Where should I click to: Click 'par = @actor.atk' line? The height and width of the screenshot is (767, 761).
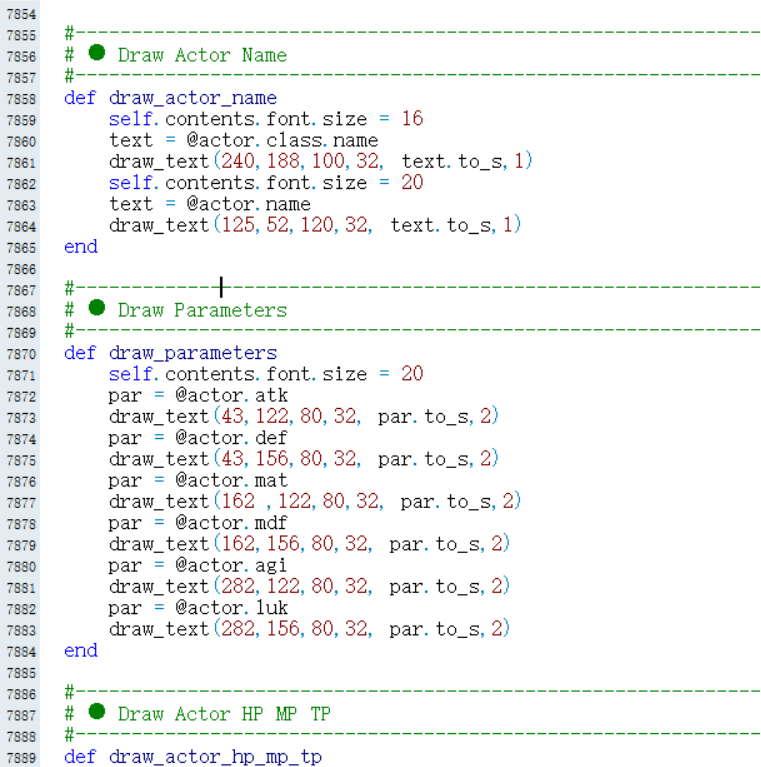pyautogui.click(x=198, y=395)
